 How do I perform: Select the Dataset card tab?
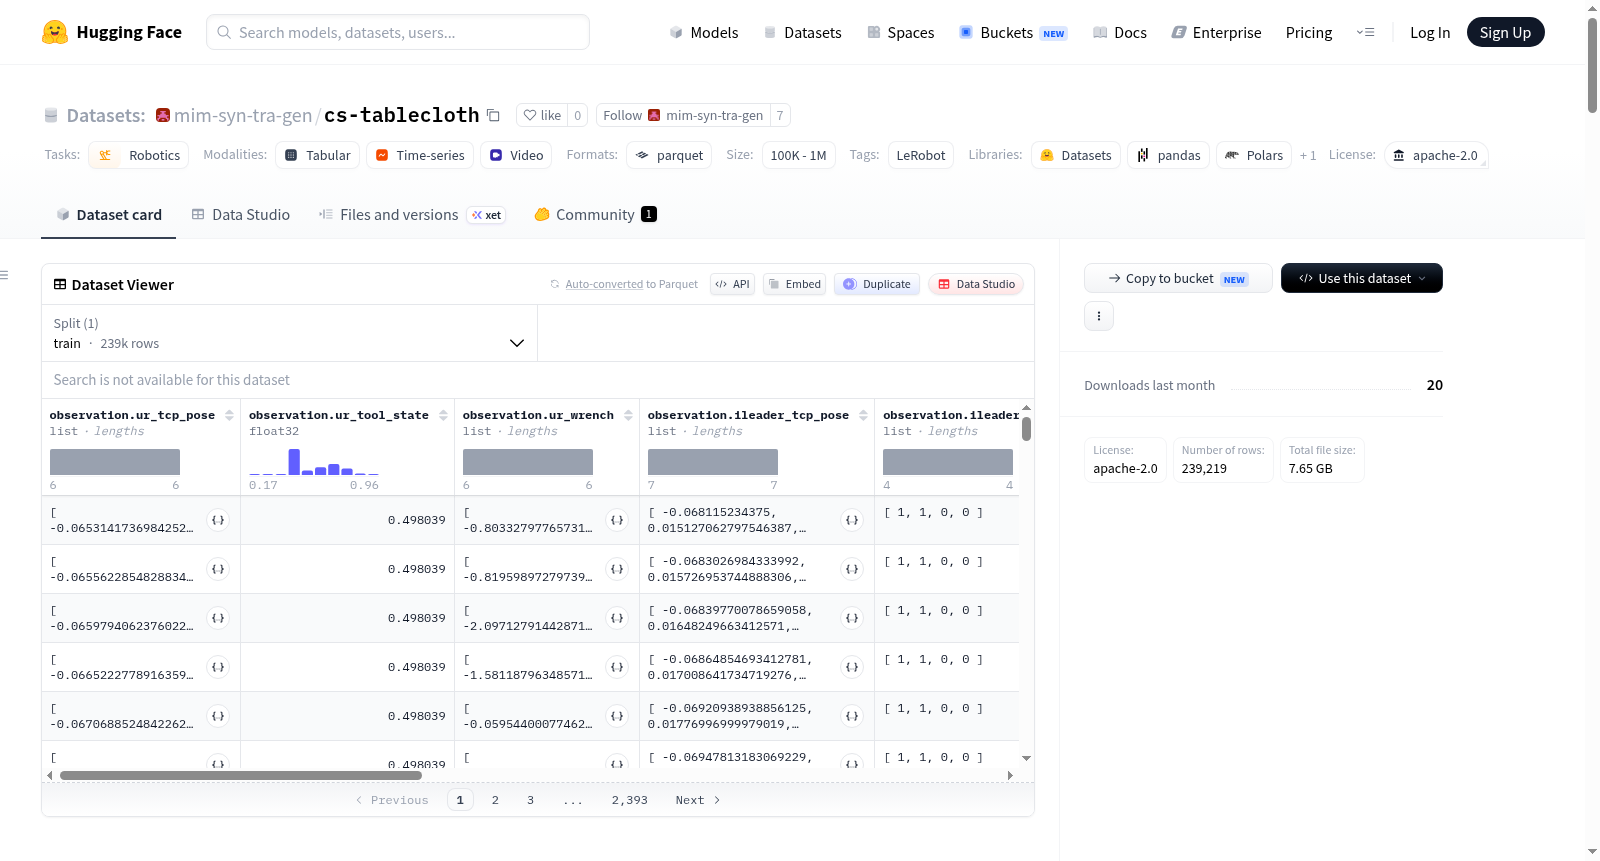[109, 215]
